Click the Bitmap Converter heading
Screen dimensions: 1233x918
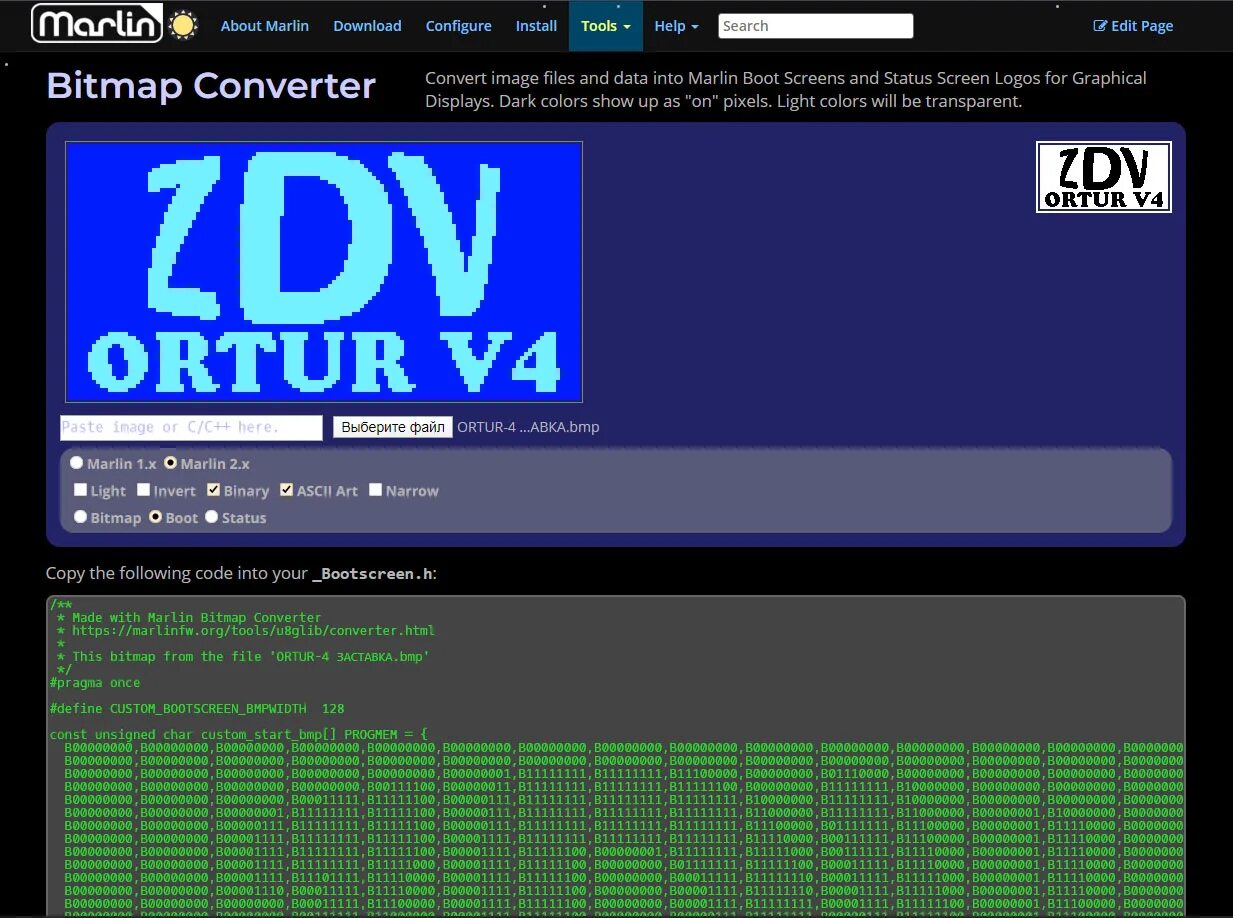point(211,86)
